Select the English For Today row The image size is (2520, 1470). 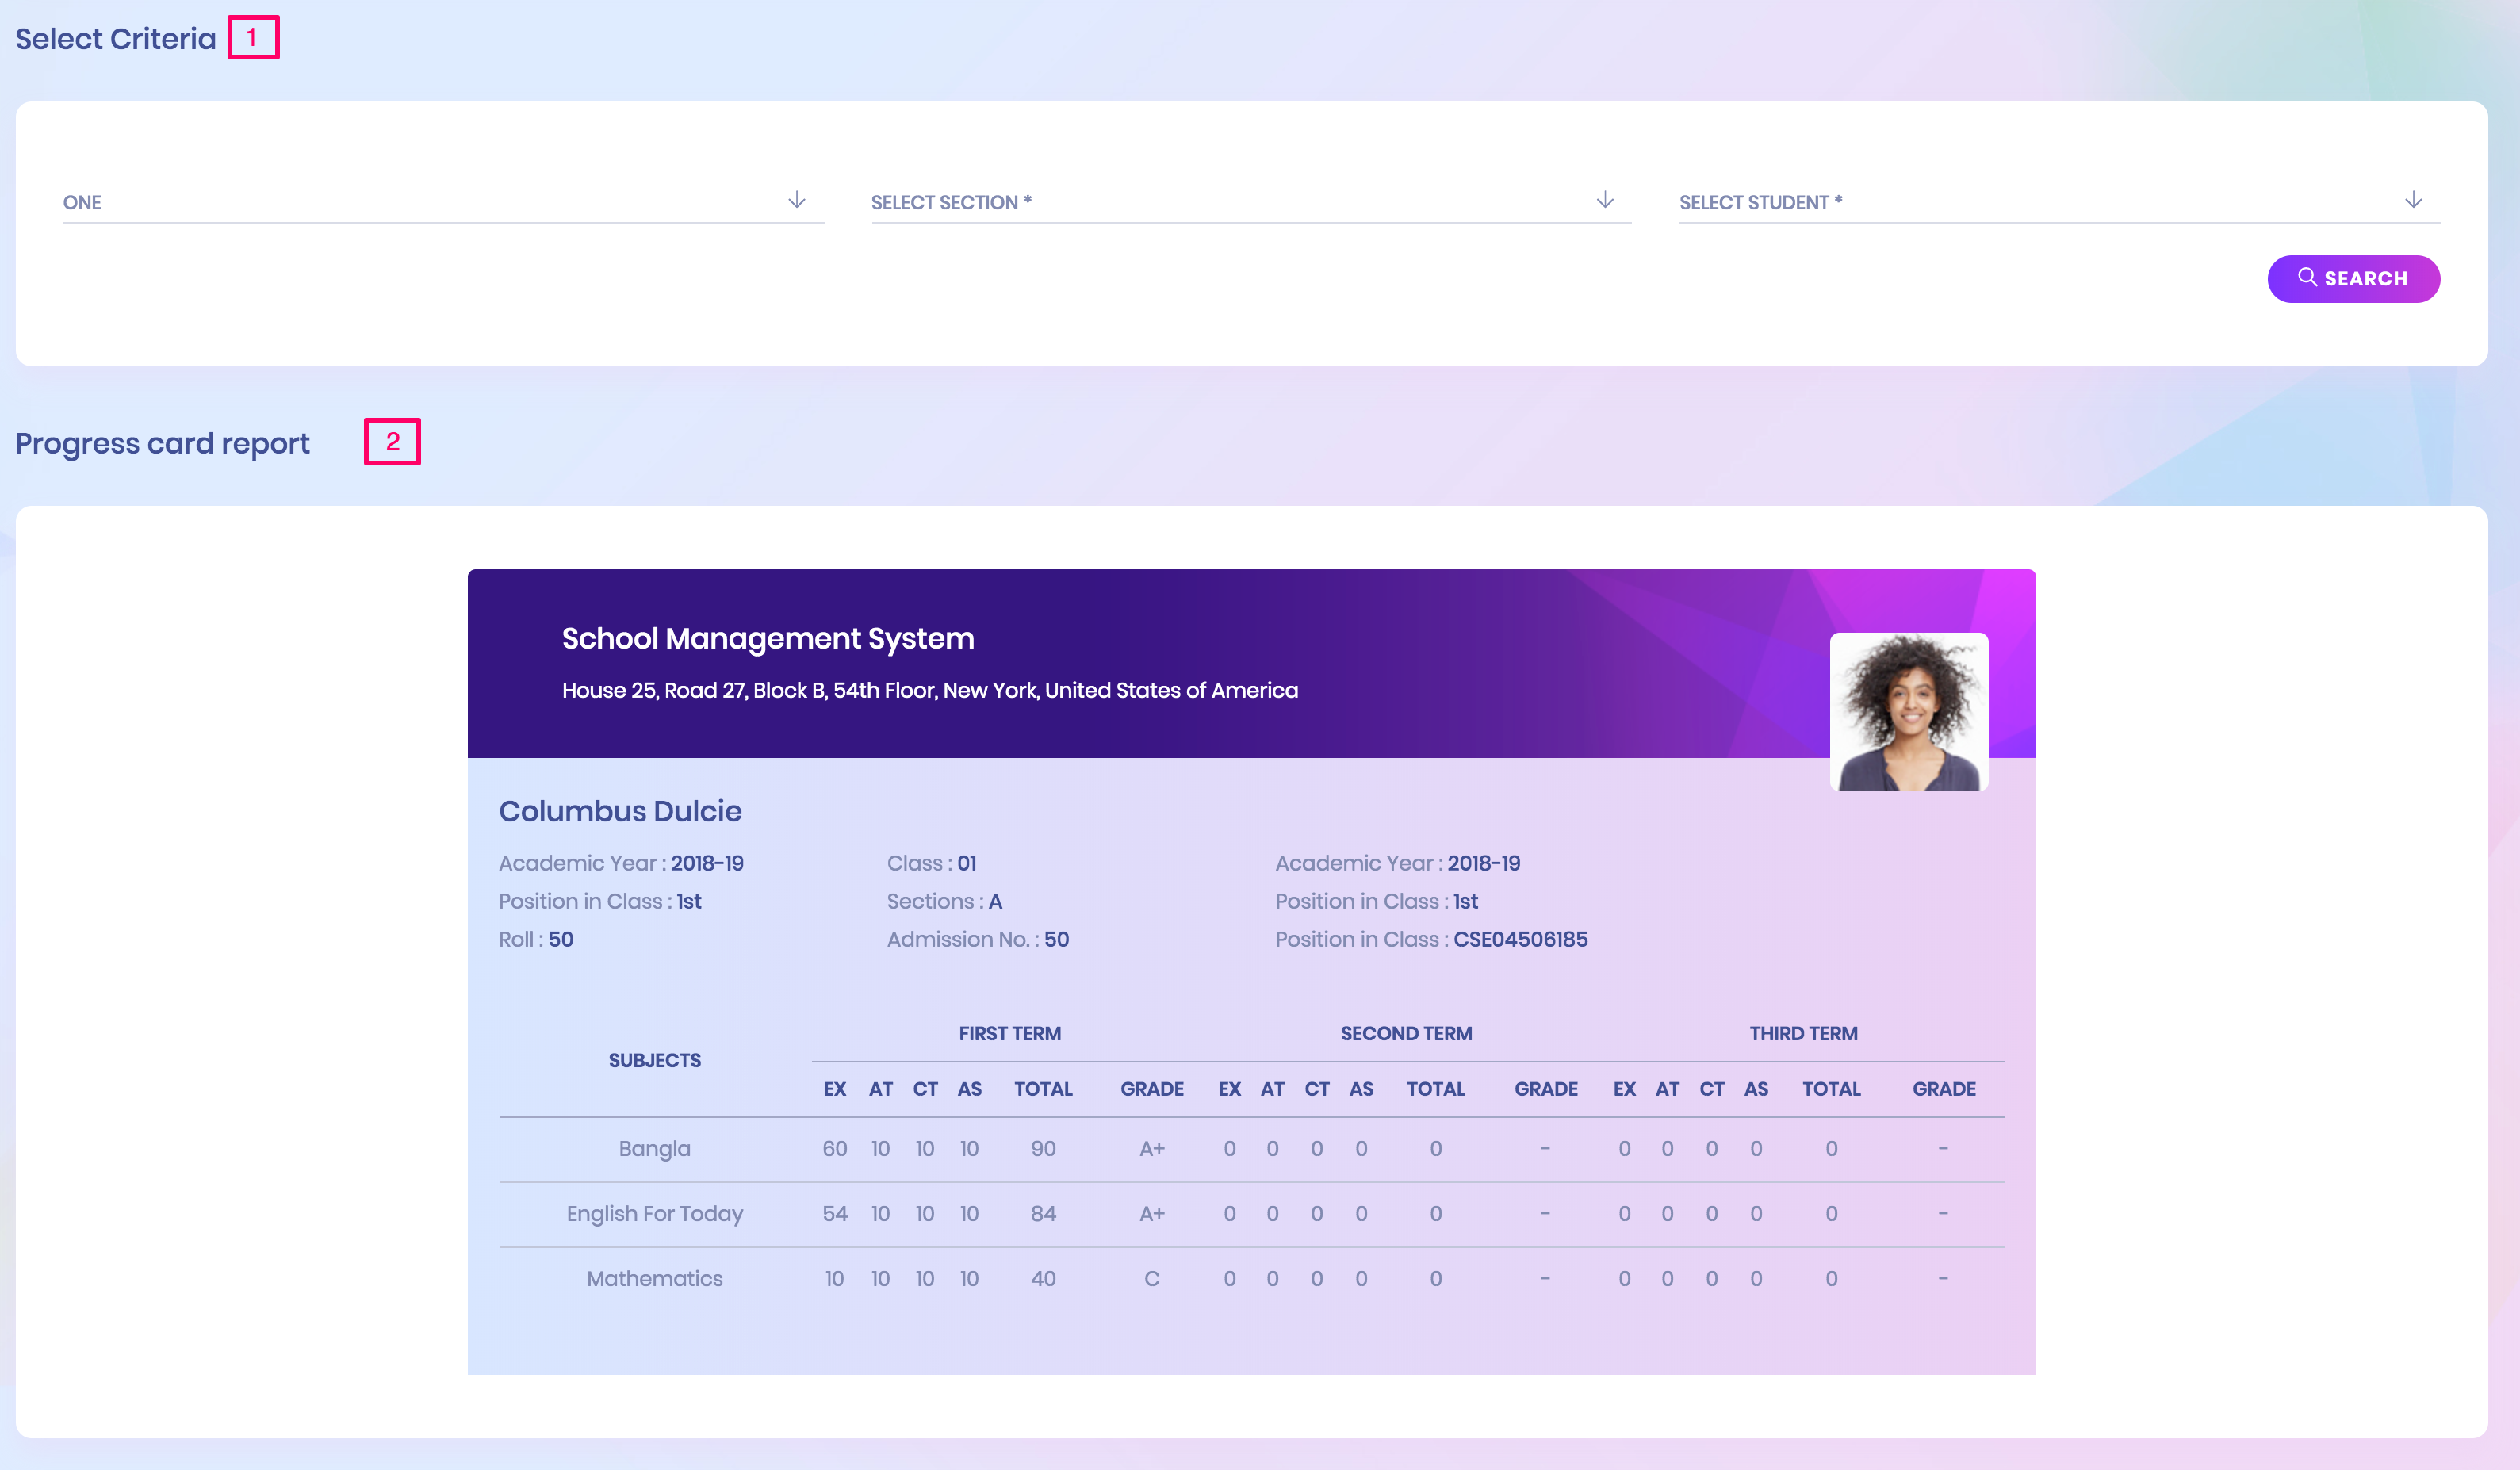(x=654, y=1214)
